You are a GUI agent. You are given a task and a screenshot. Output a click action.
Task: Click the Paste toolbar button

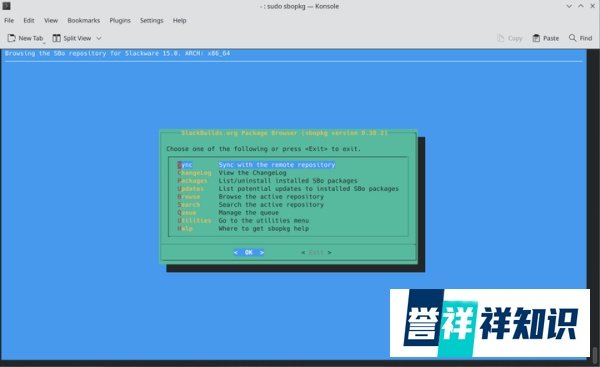tap(546, 38)
